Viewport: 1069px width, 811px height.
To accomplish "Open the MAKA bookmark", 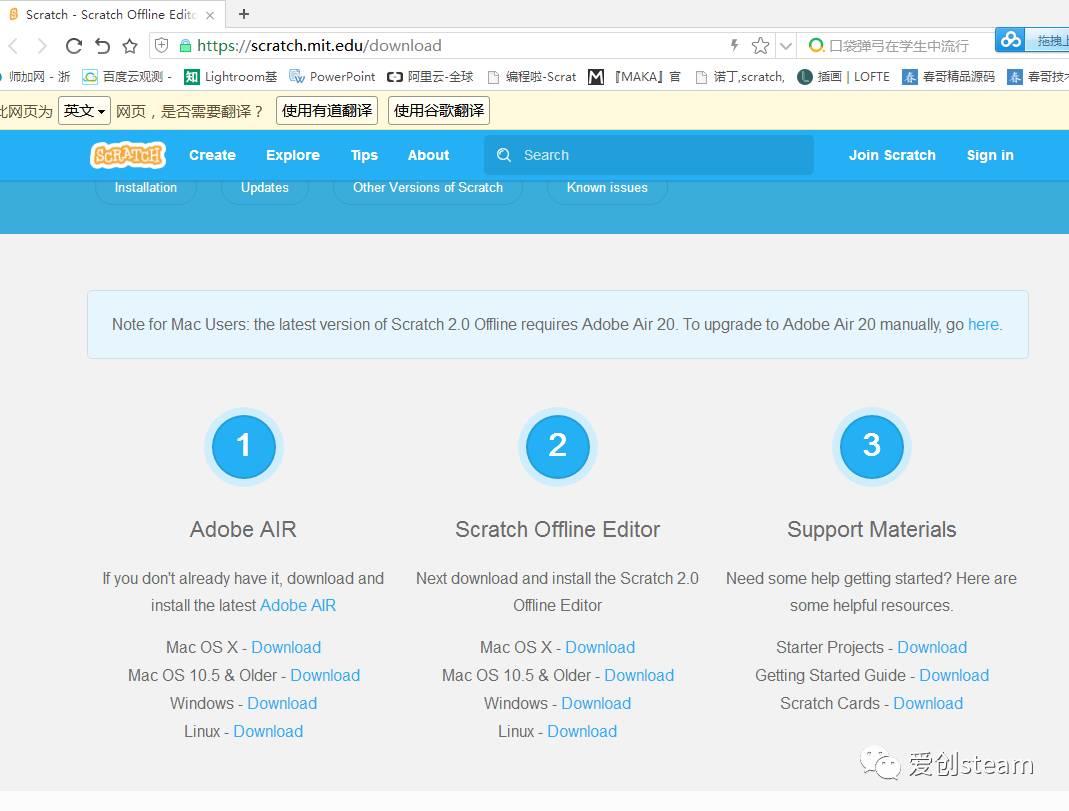I will 635,76.
